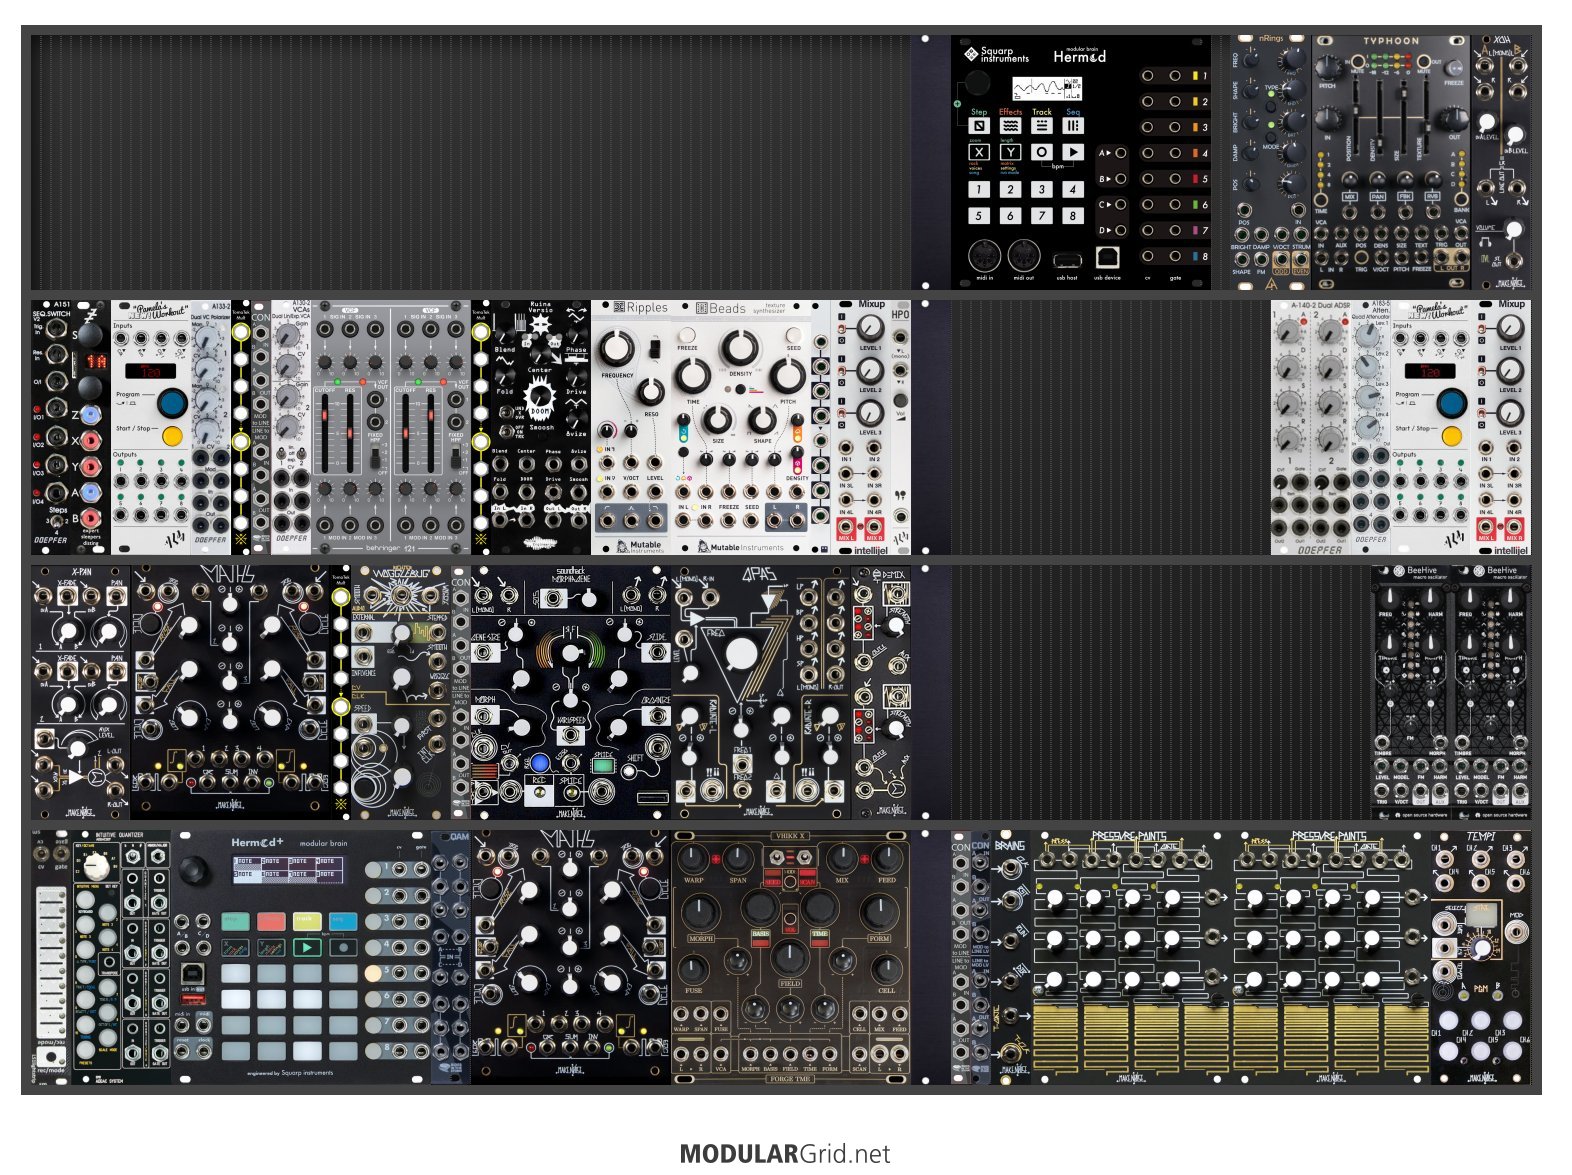This screenshot has height=1175, width=1572.
Task: Engage the FREEZE button on Beads
Action: pos(687,335)
